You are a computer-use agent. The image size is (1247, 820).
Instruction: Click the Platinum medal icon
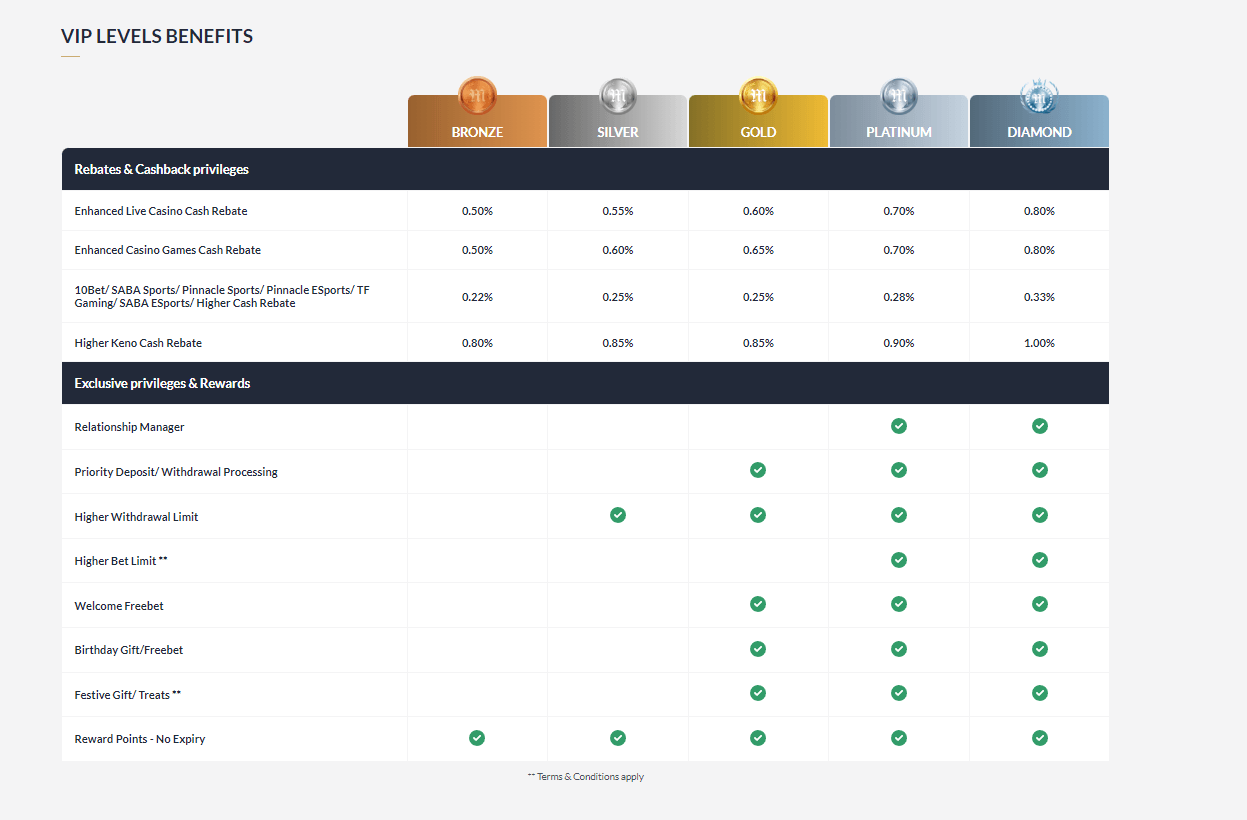pos(899,95)
